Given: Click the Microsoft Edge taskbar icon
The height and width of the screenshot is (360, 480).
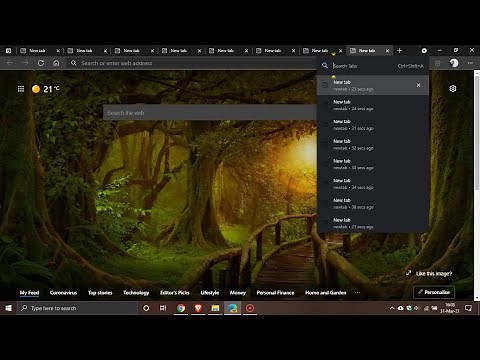Looking at the screenshot, I should 232,308.
